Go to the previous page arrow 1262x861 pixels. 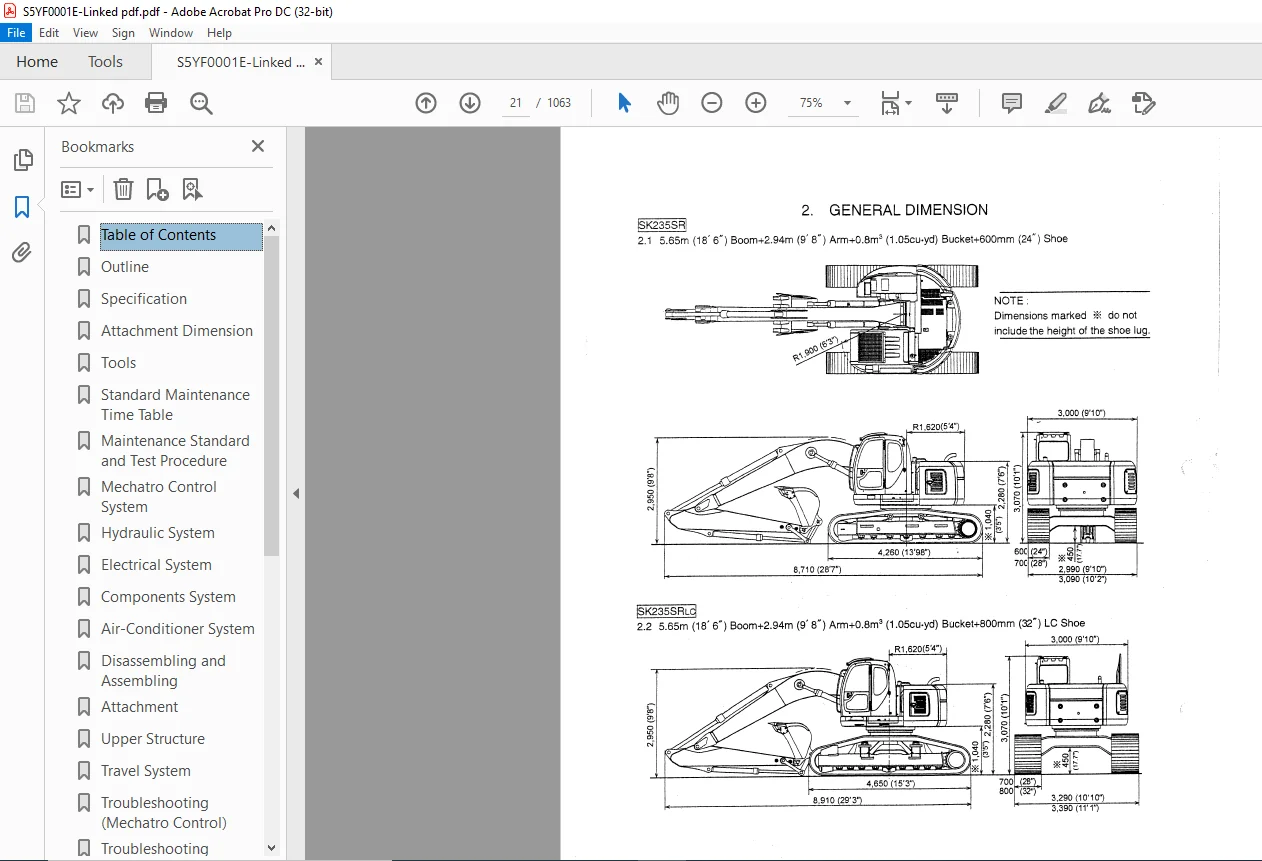coord(426,103)
